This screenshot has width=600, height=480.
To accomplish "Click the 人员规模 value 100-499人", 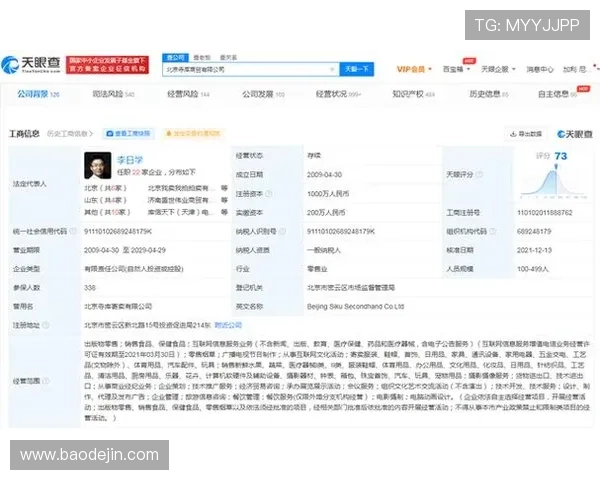I will click(533, 269).
